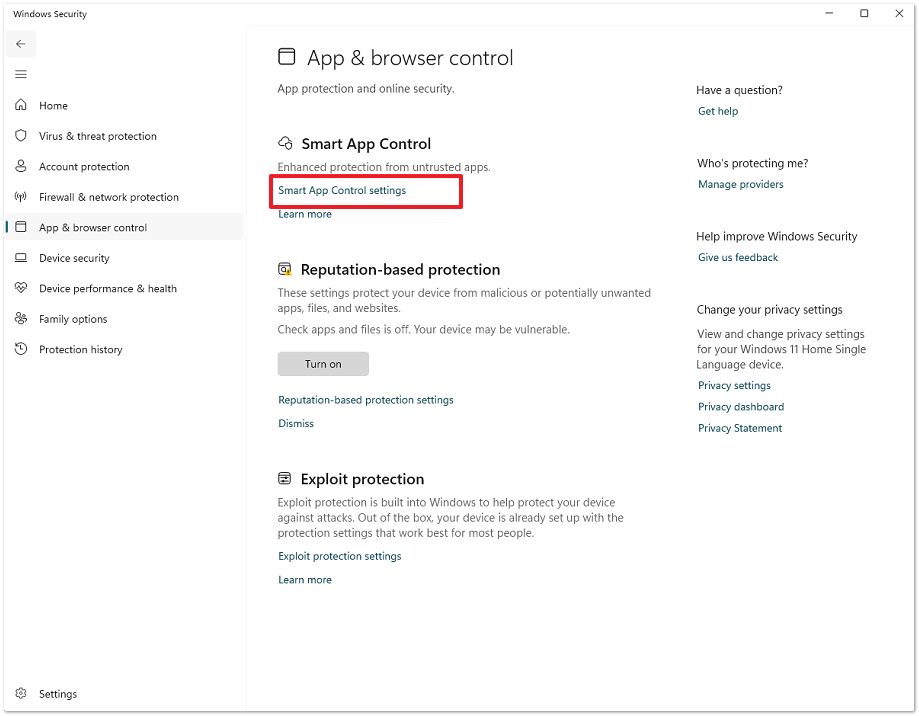Viewport: 919px width, 716px height.
Task: Click the Account protection person icon
Action: point(21,166)
